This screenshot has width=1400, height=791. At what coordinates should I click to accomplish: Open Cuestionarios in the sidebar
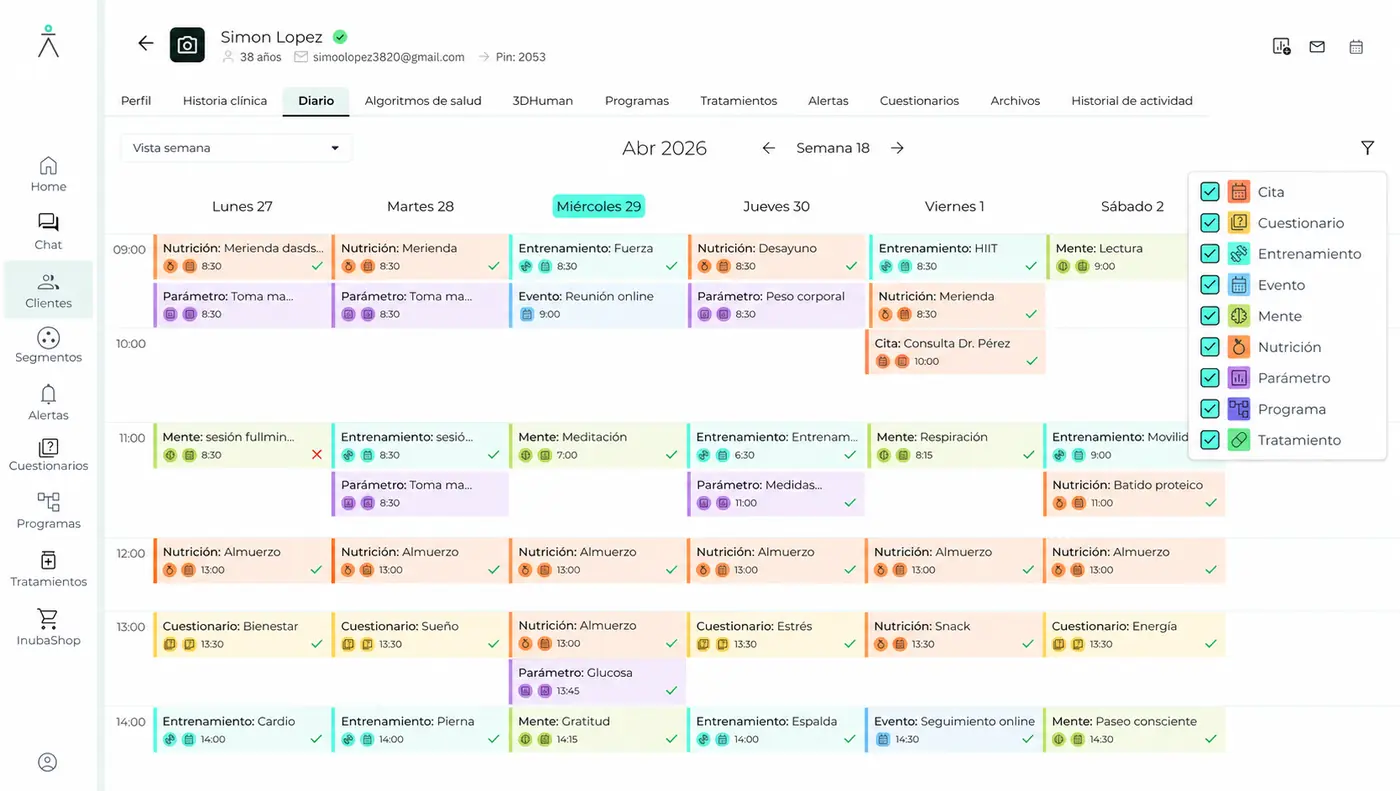pos(48,455)
